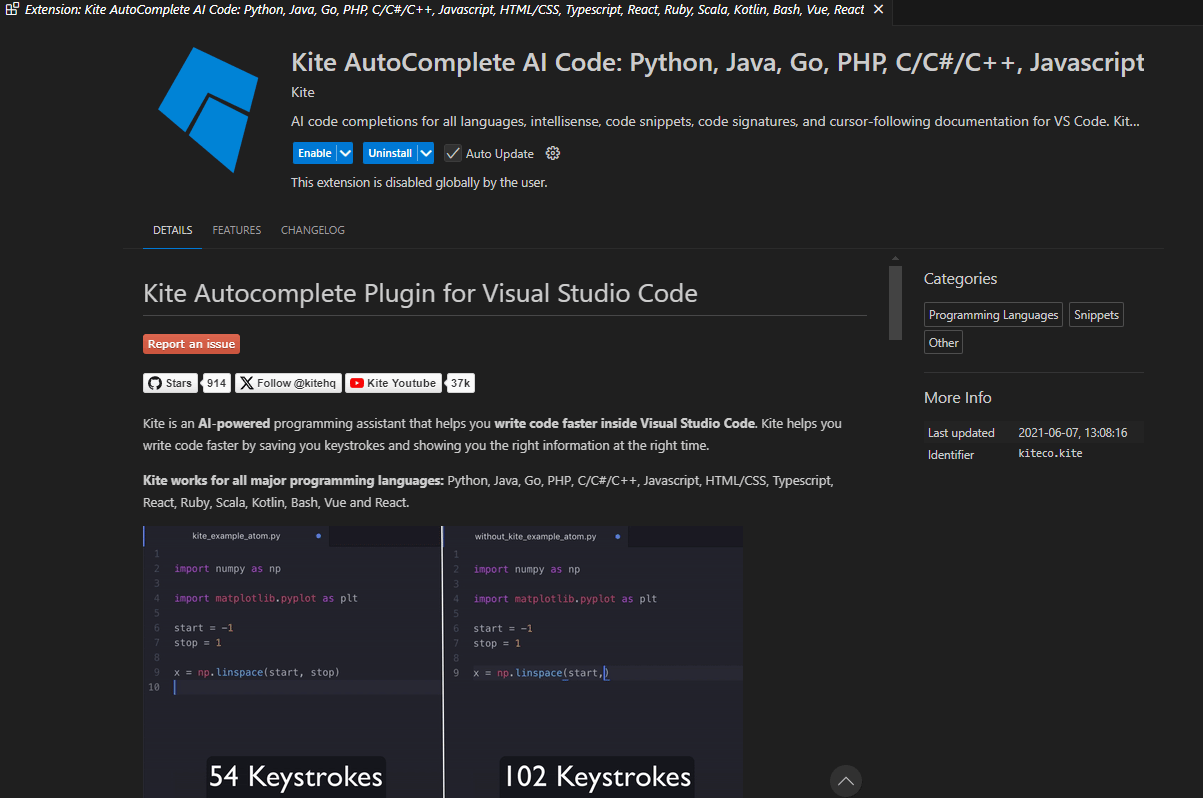Click the Kite keystrokes comparison image
Screen dimensions: 1203x798
[443, 662]
